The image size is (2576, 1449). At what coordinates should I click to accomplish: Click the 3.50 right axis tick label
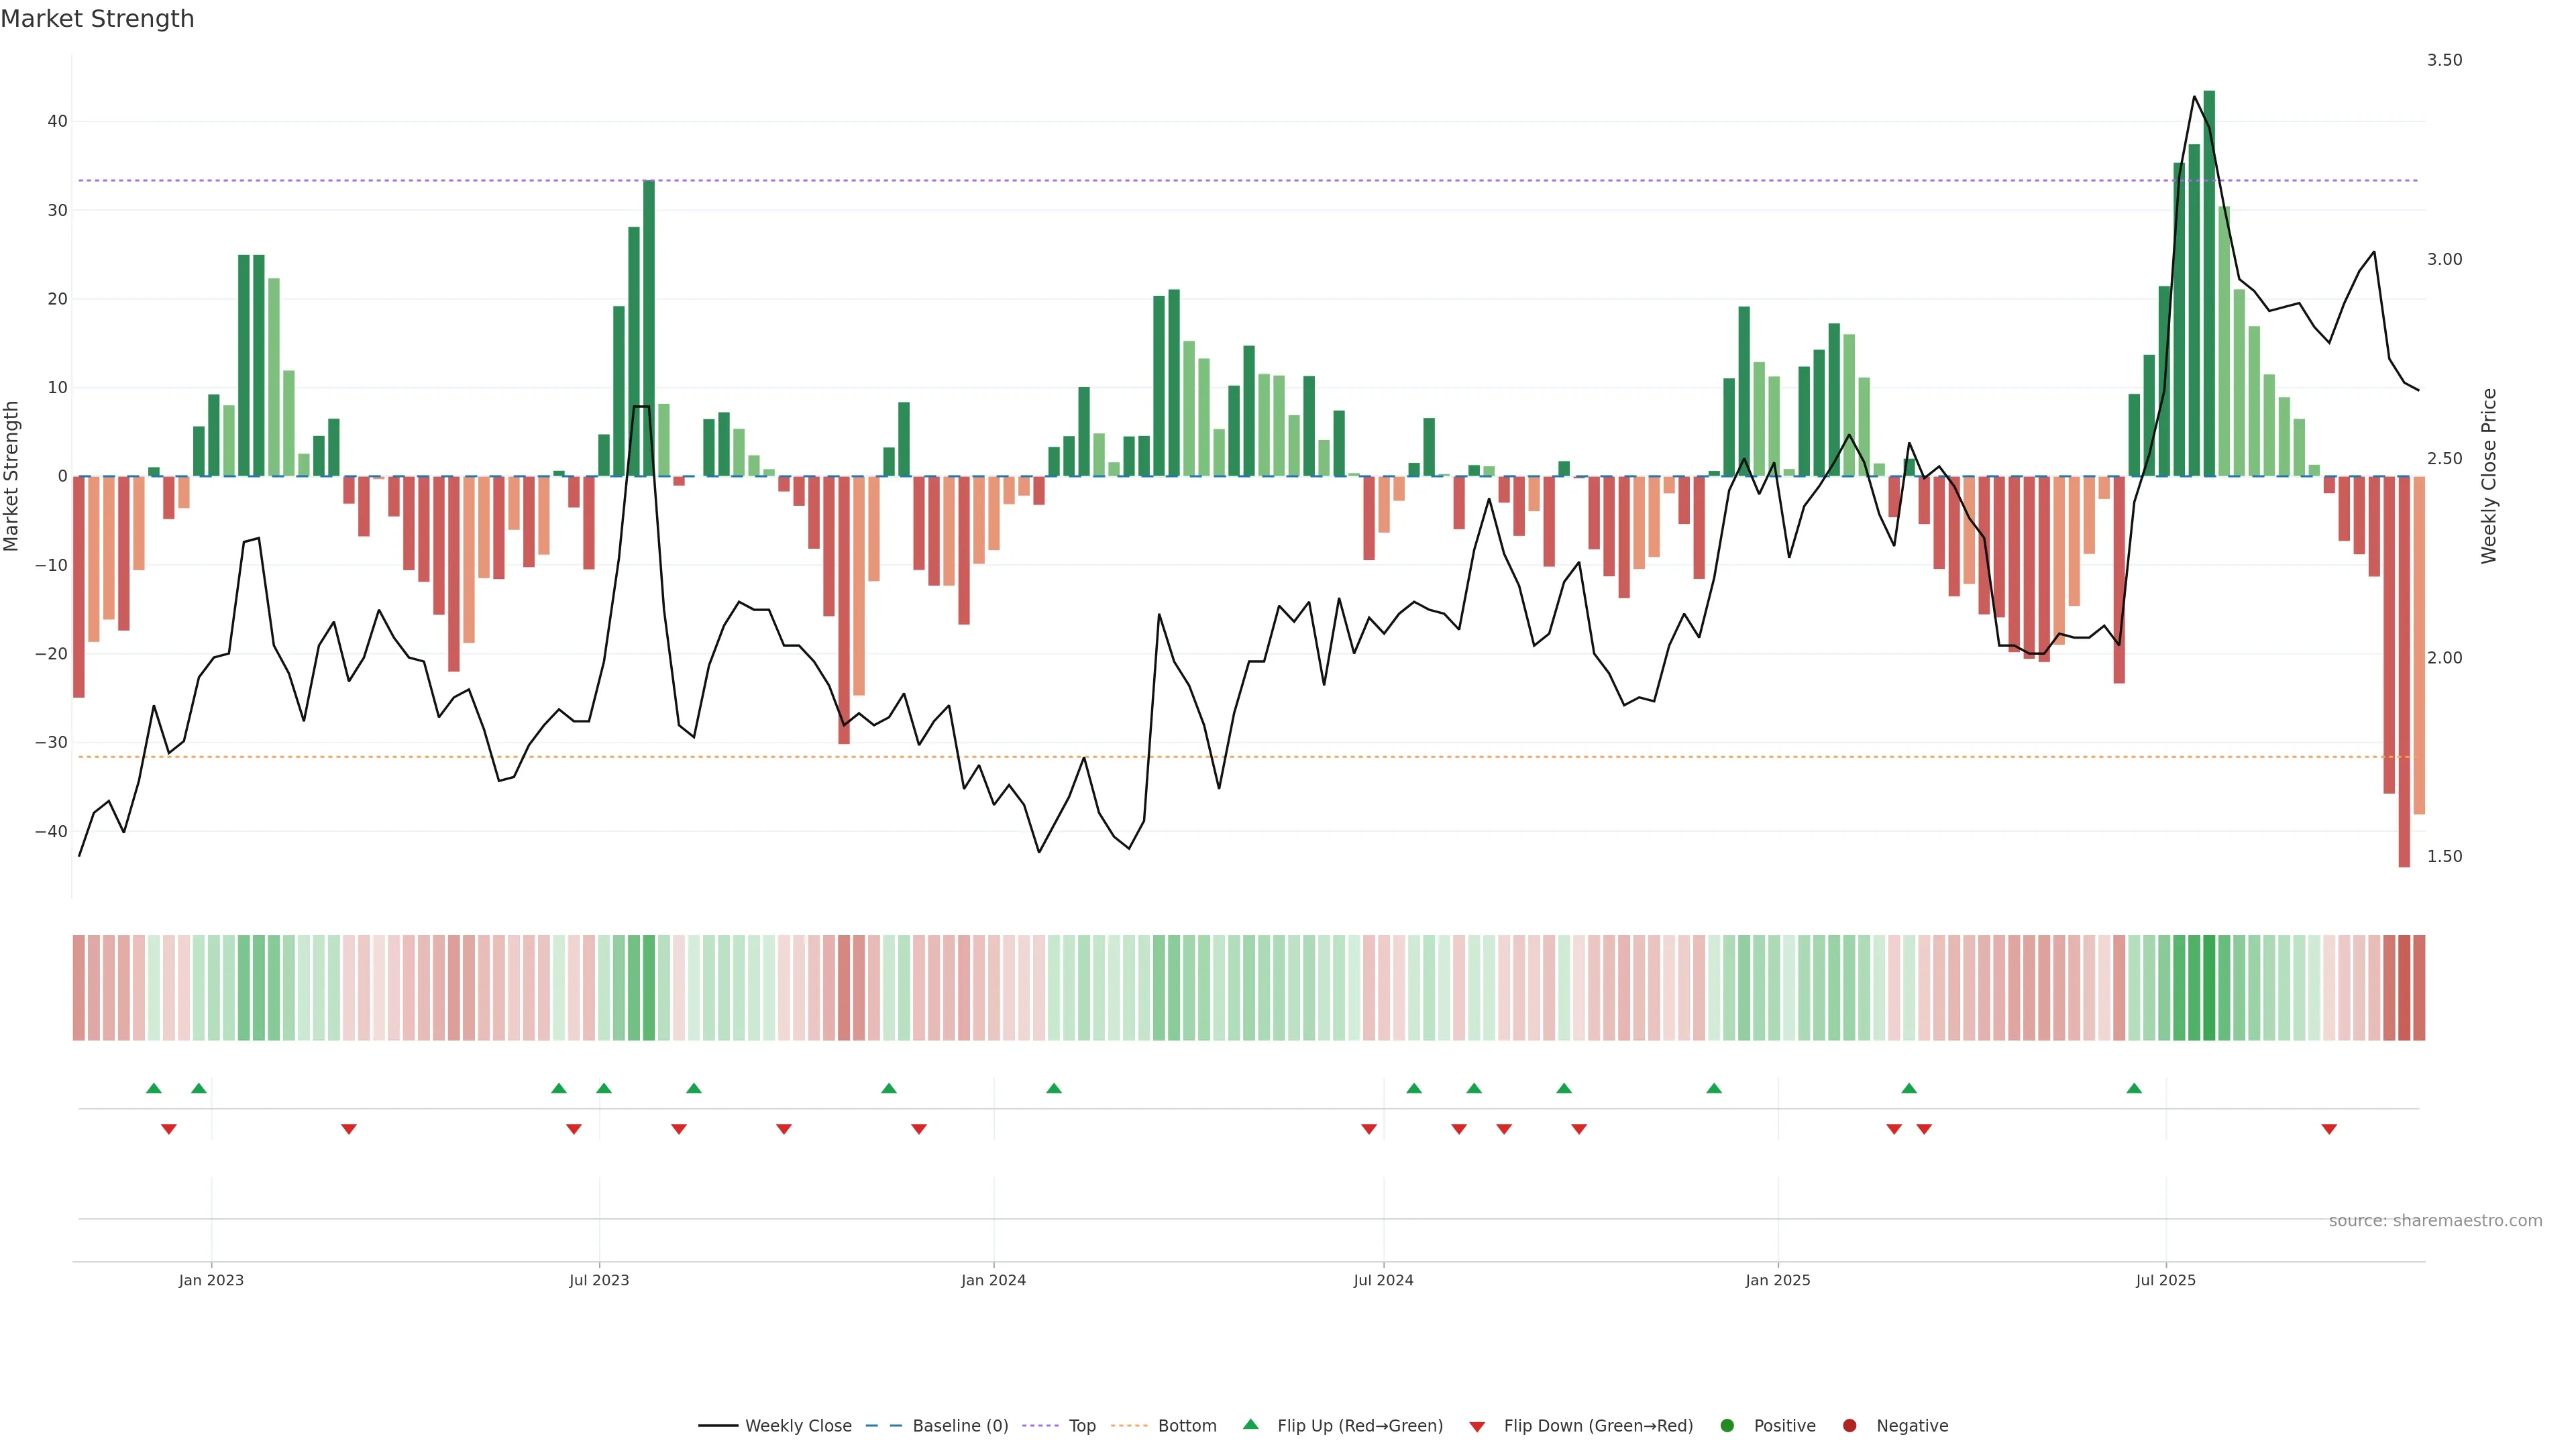[x=2444, y=60]
